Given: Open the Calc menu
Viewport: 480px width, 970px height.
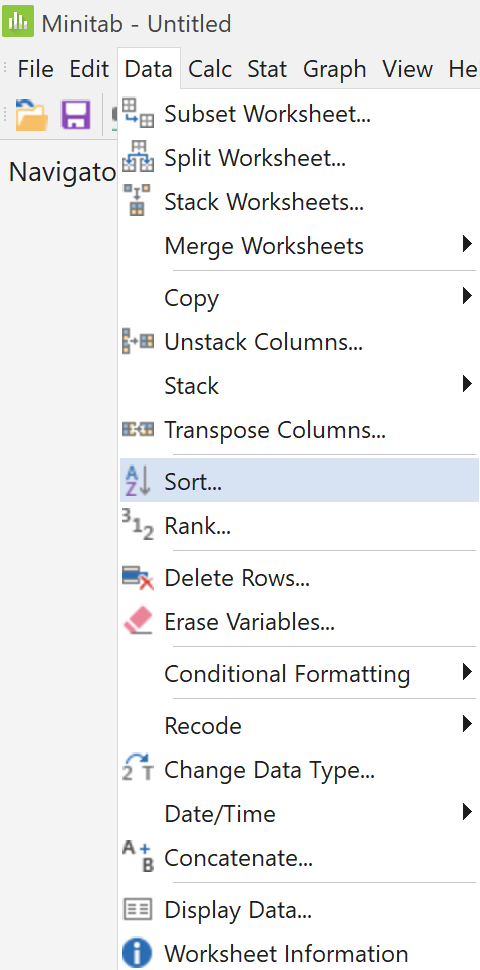Looking at the screenshot, I should (210, 69).
